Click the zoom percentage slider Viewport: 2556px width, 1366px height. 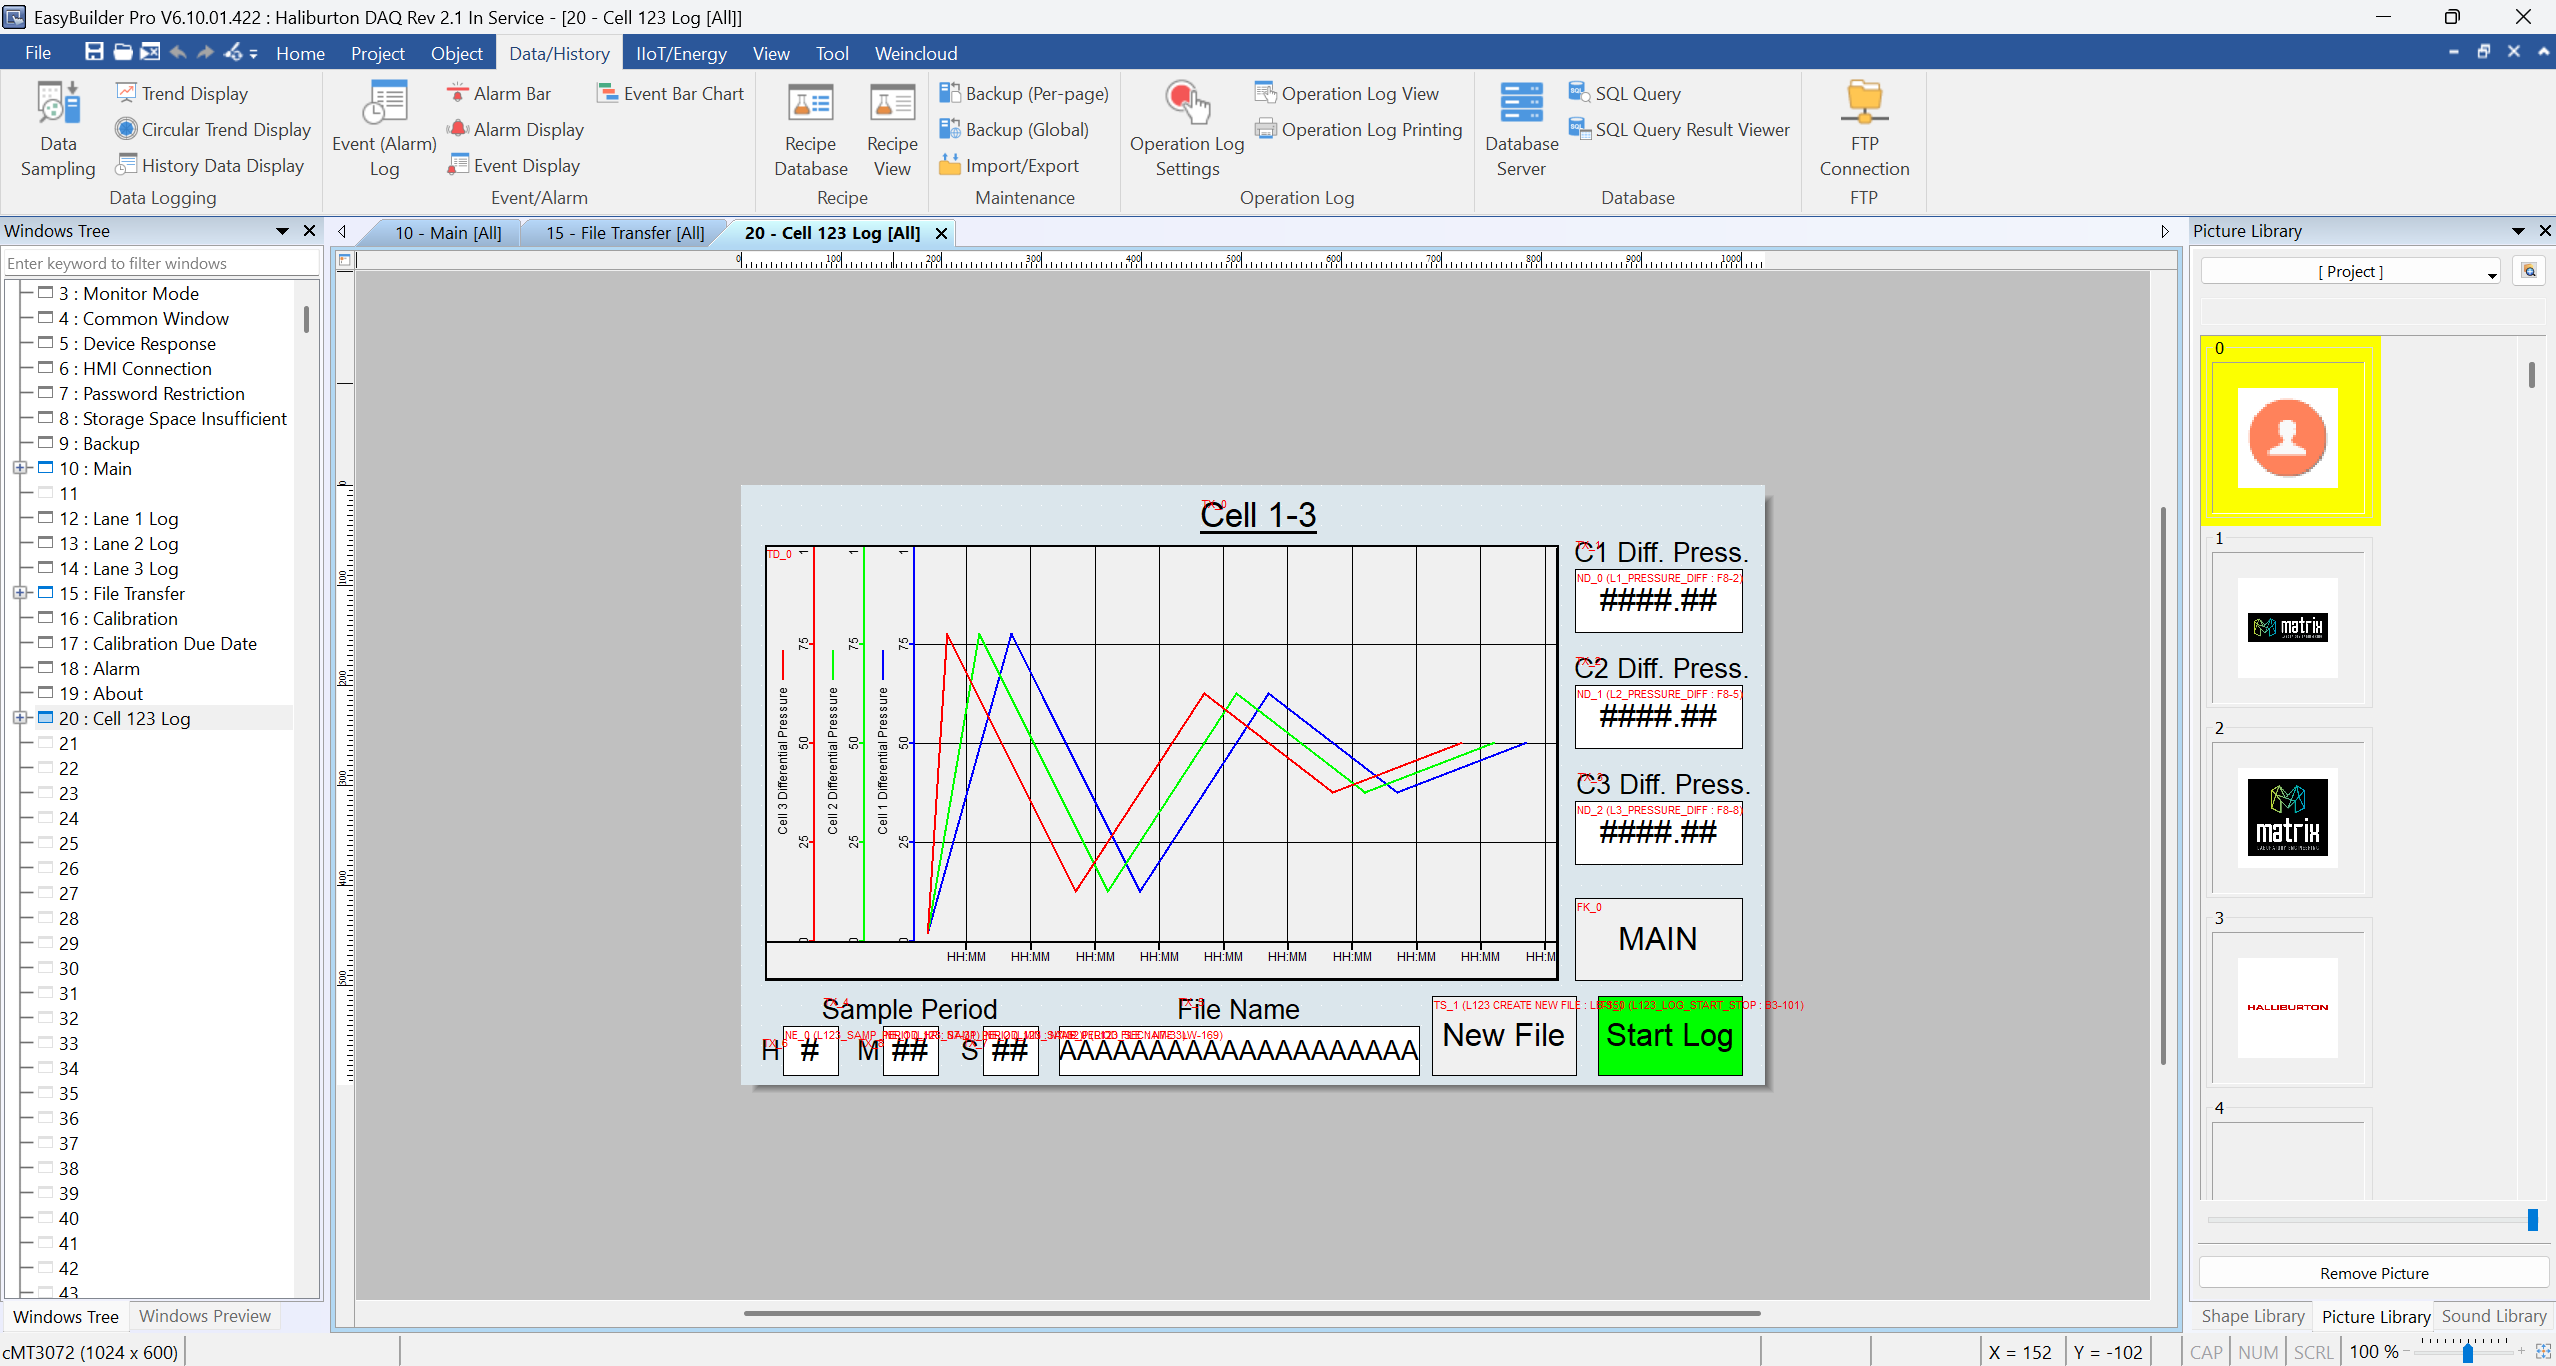(x=2467, y=1352)
